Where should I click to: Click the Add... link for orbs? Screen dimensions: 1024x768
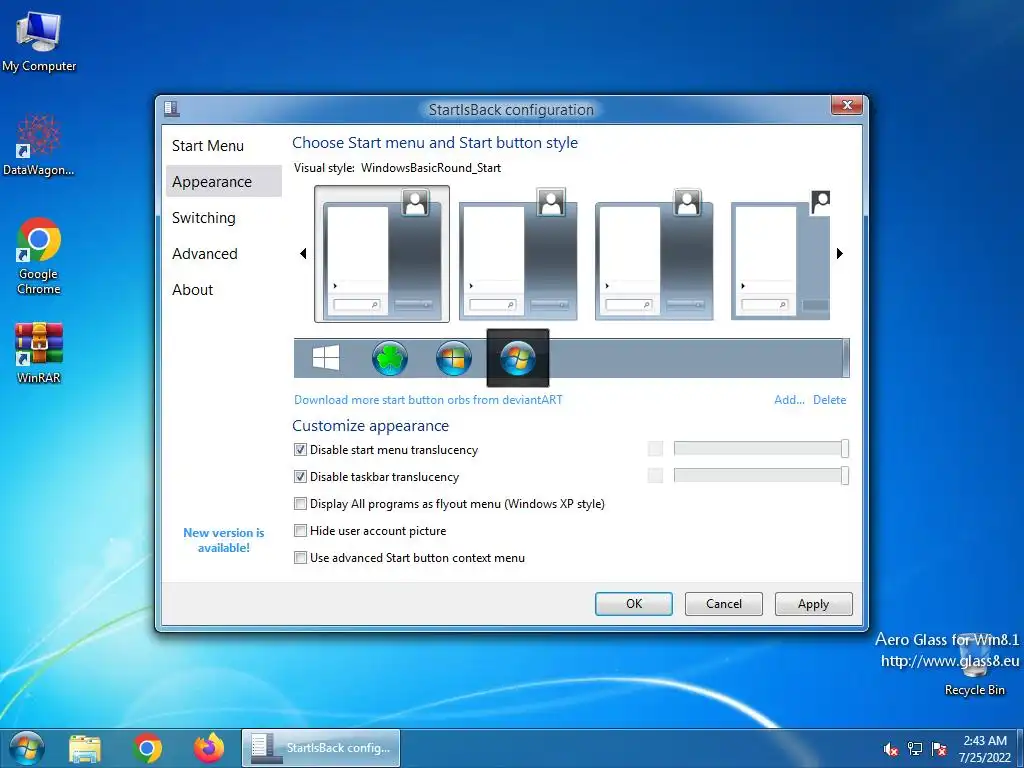[789, 400]
